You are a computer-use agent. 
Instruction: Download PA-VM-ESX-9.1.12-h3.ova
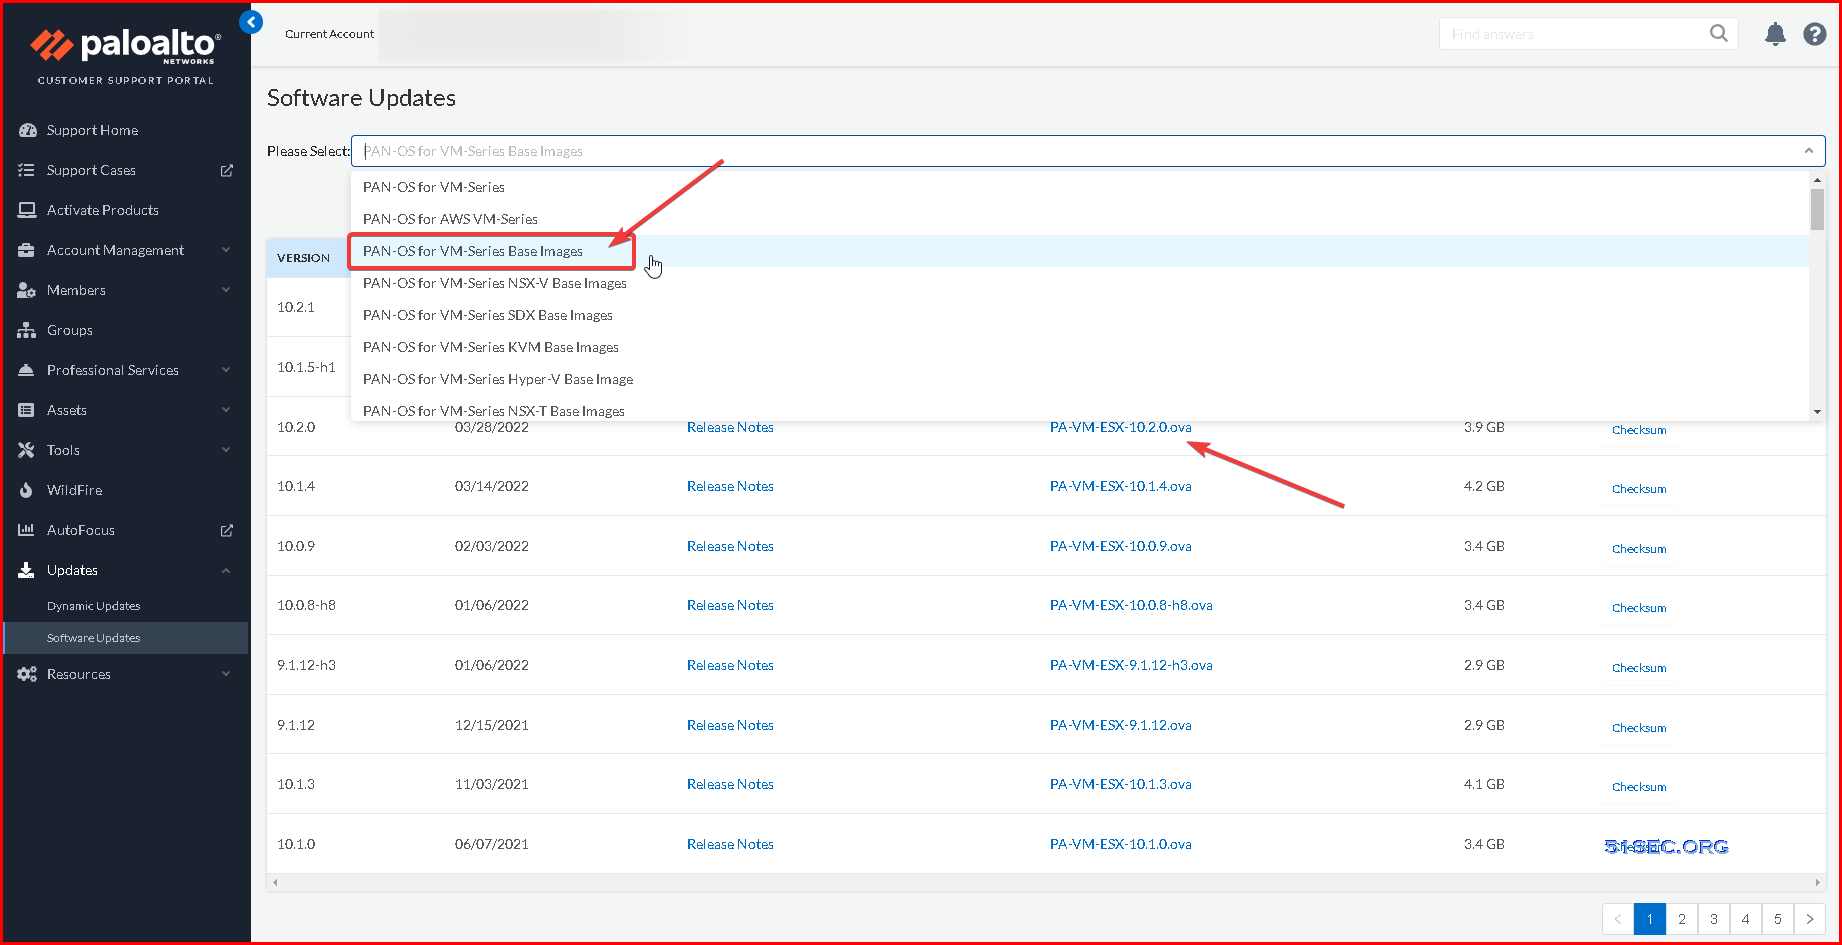point(1131,665)
